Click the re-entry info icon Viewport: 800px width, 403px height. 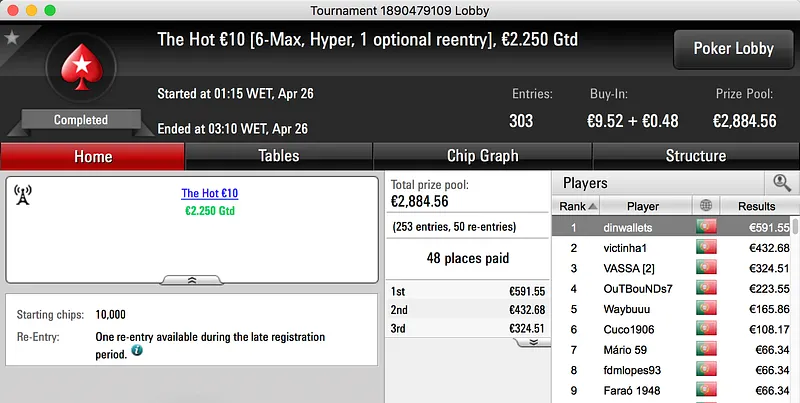(137, 351)
